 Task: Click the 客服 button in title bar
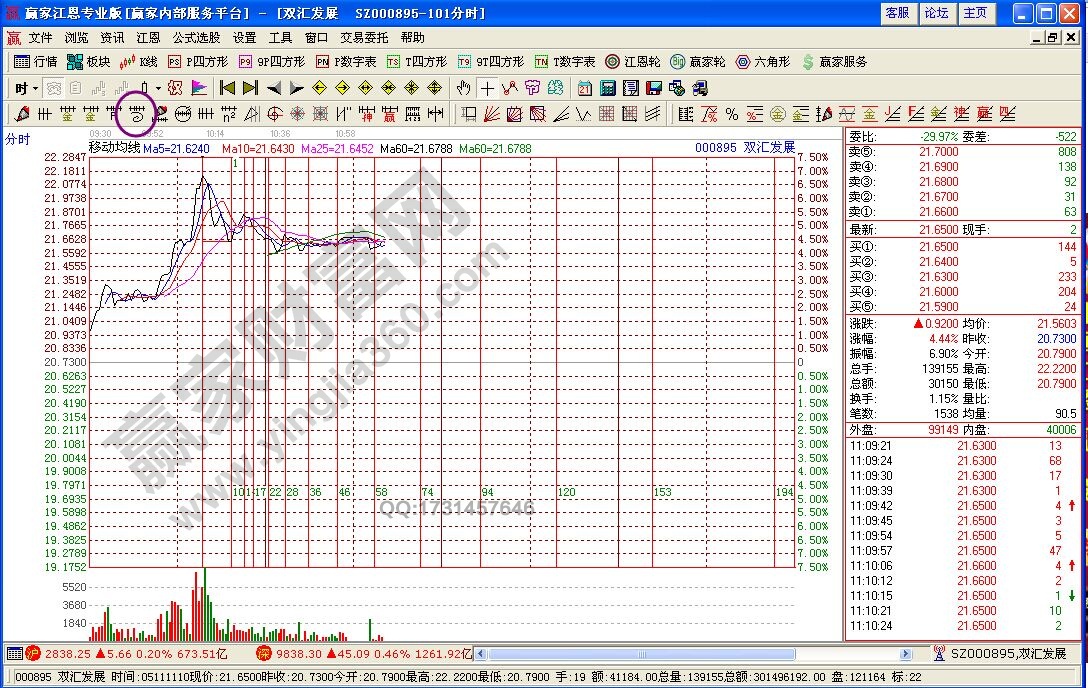click(x=897, y=13)
